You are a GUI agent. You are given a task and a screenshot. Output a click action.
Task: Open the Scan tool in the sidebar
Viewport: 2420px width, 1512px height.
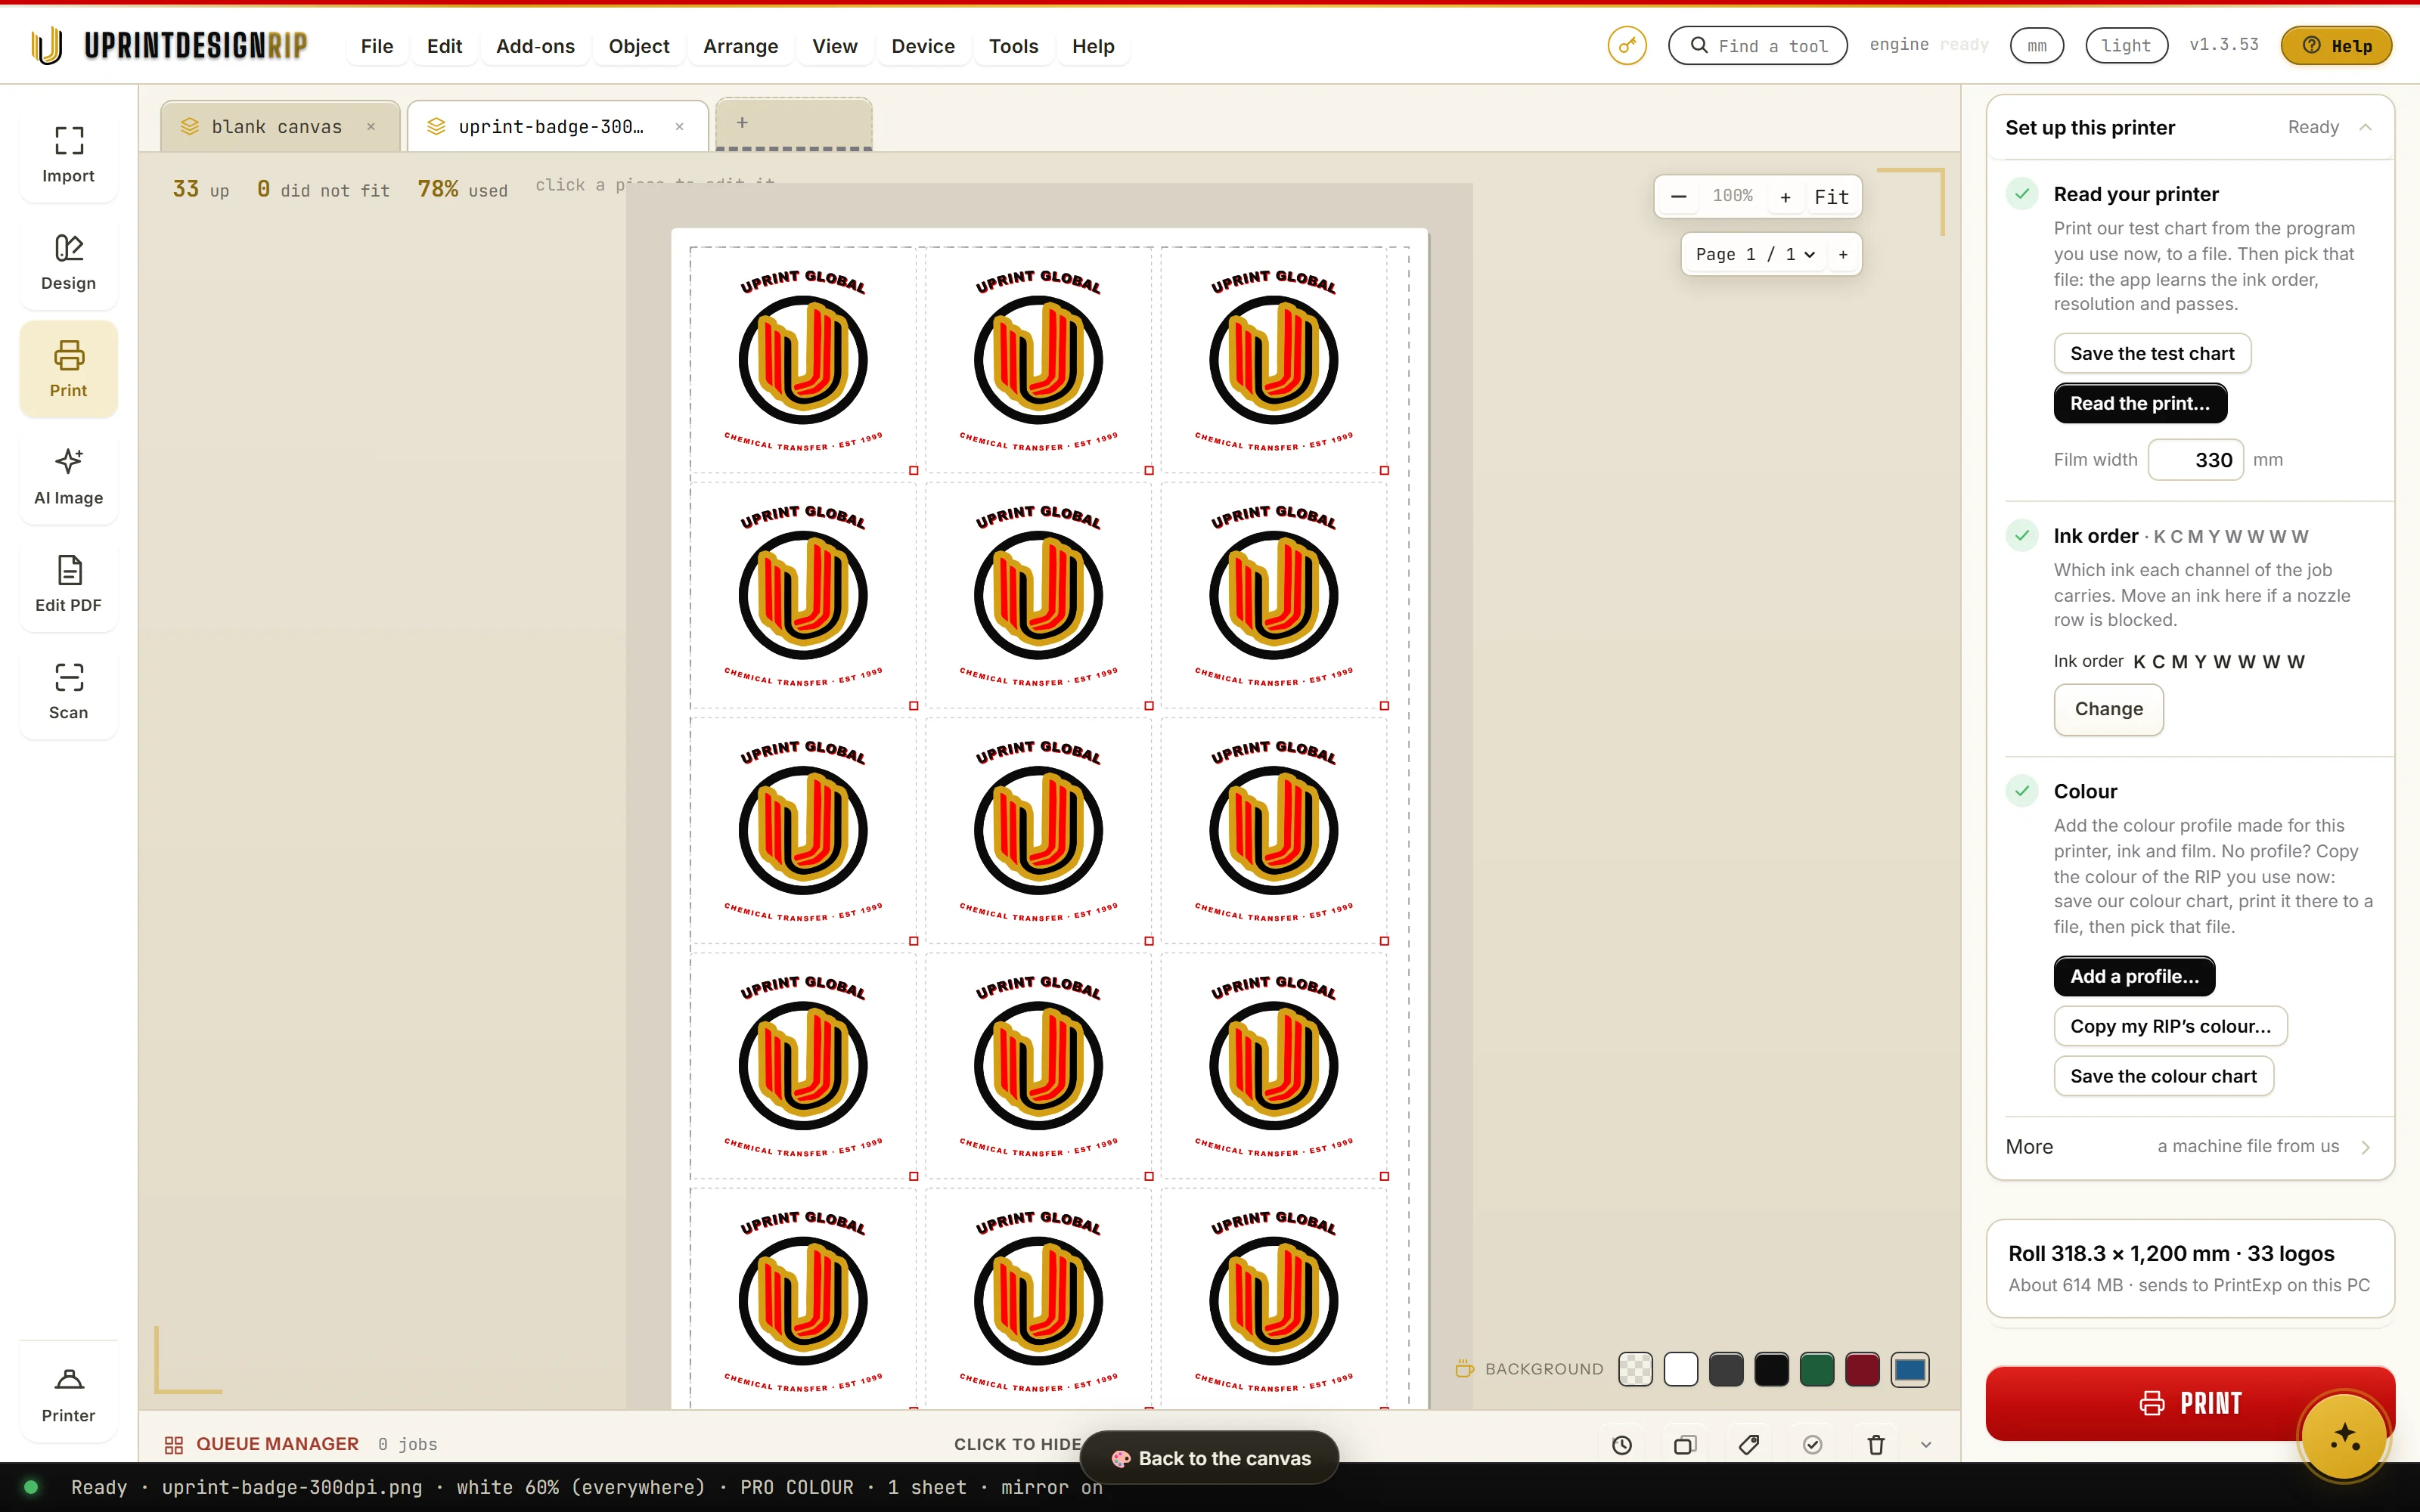click(68, 691)
